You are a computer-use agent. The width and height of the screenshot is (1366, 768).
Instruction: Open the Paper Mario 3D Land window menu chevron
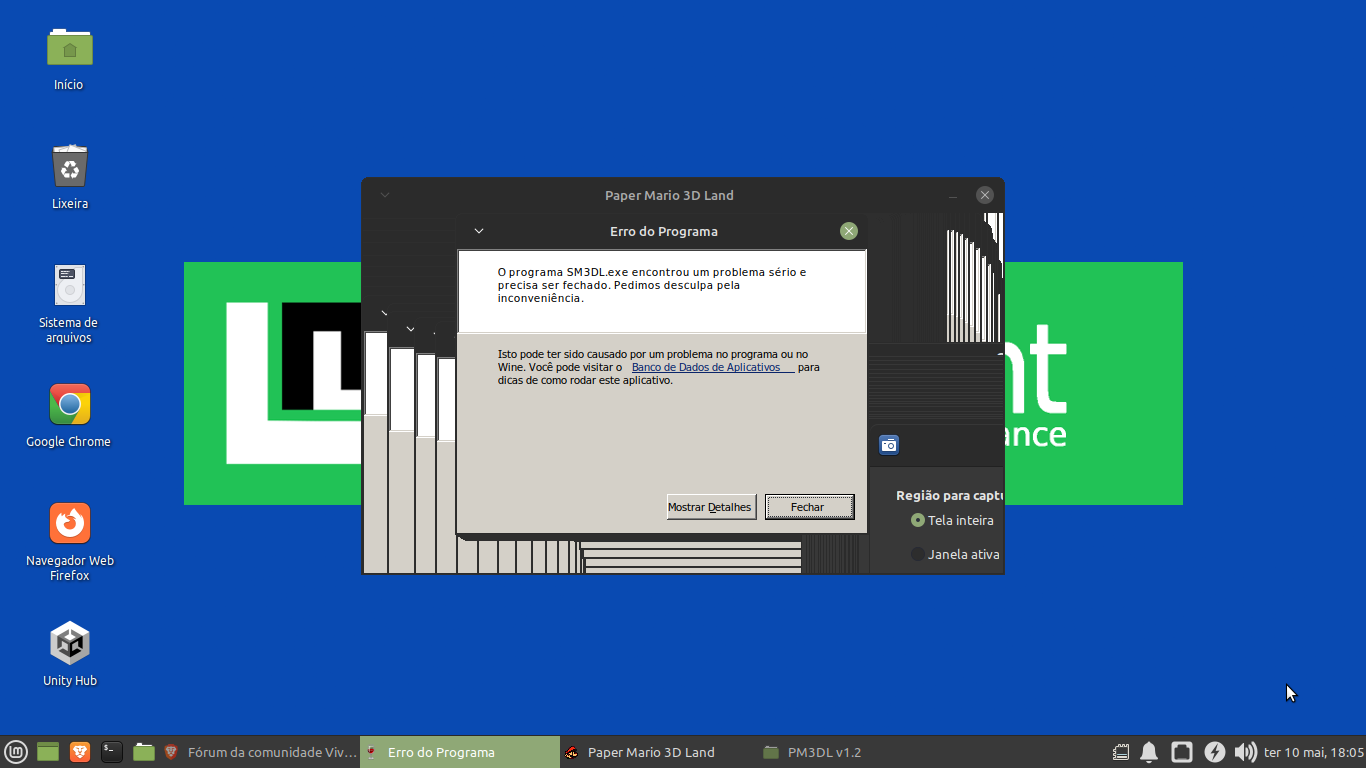pos(385,195)
